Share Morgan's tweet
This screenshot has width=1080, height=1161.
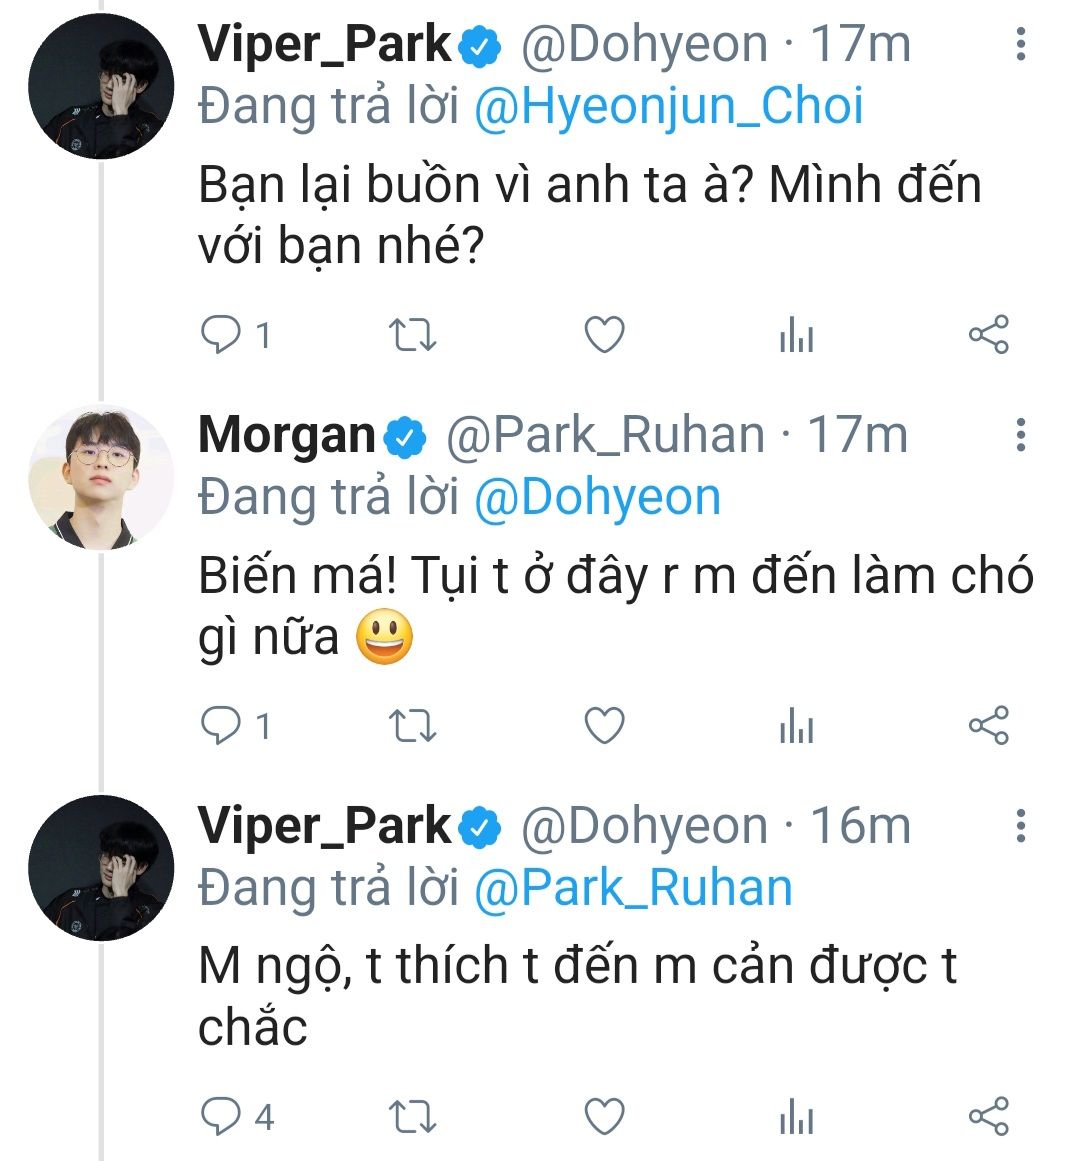coord(989,725)
